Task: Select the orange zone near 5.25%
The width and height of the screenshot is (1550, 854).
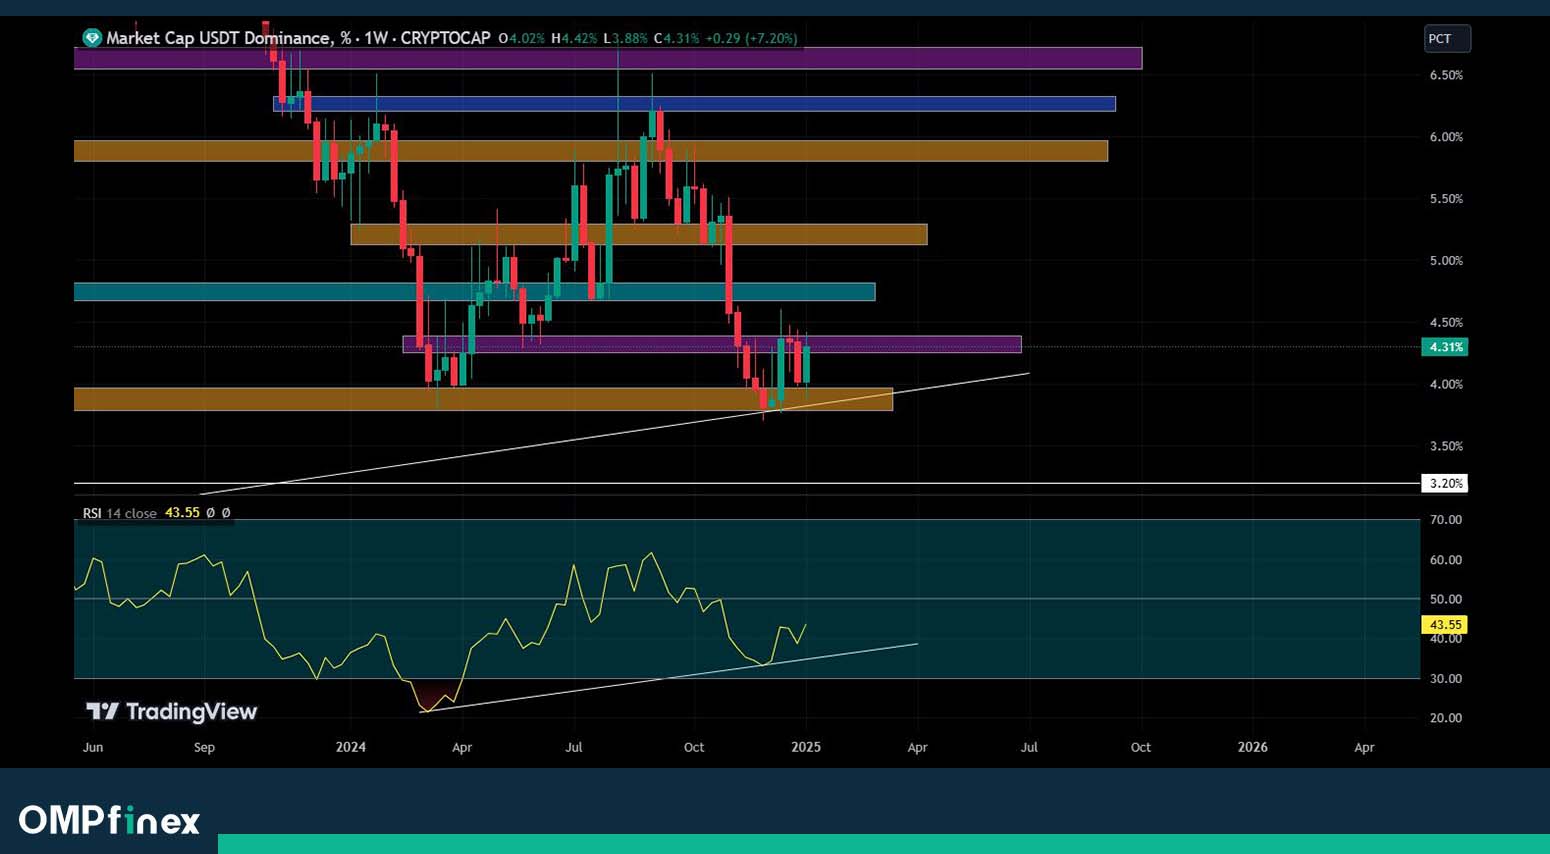Action: (639, 234)
